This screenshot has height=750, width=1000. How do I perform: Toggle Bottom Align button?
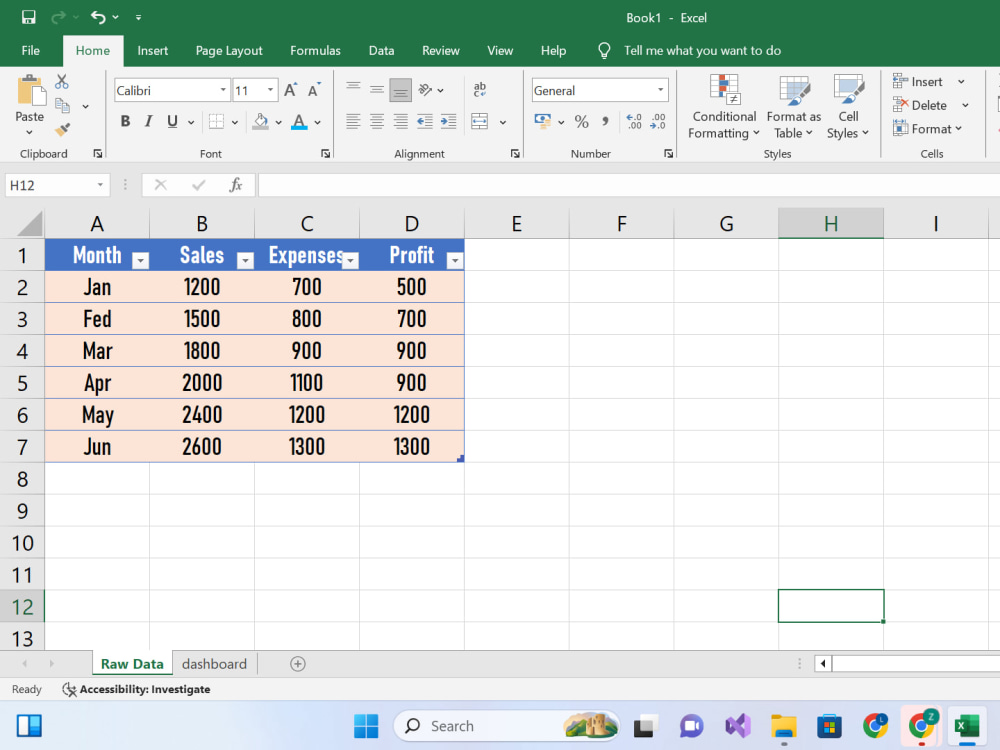pyautogui.click(x=401, y=90)
